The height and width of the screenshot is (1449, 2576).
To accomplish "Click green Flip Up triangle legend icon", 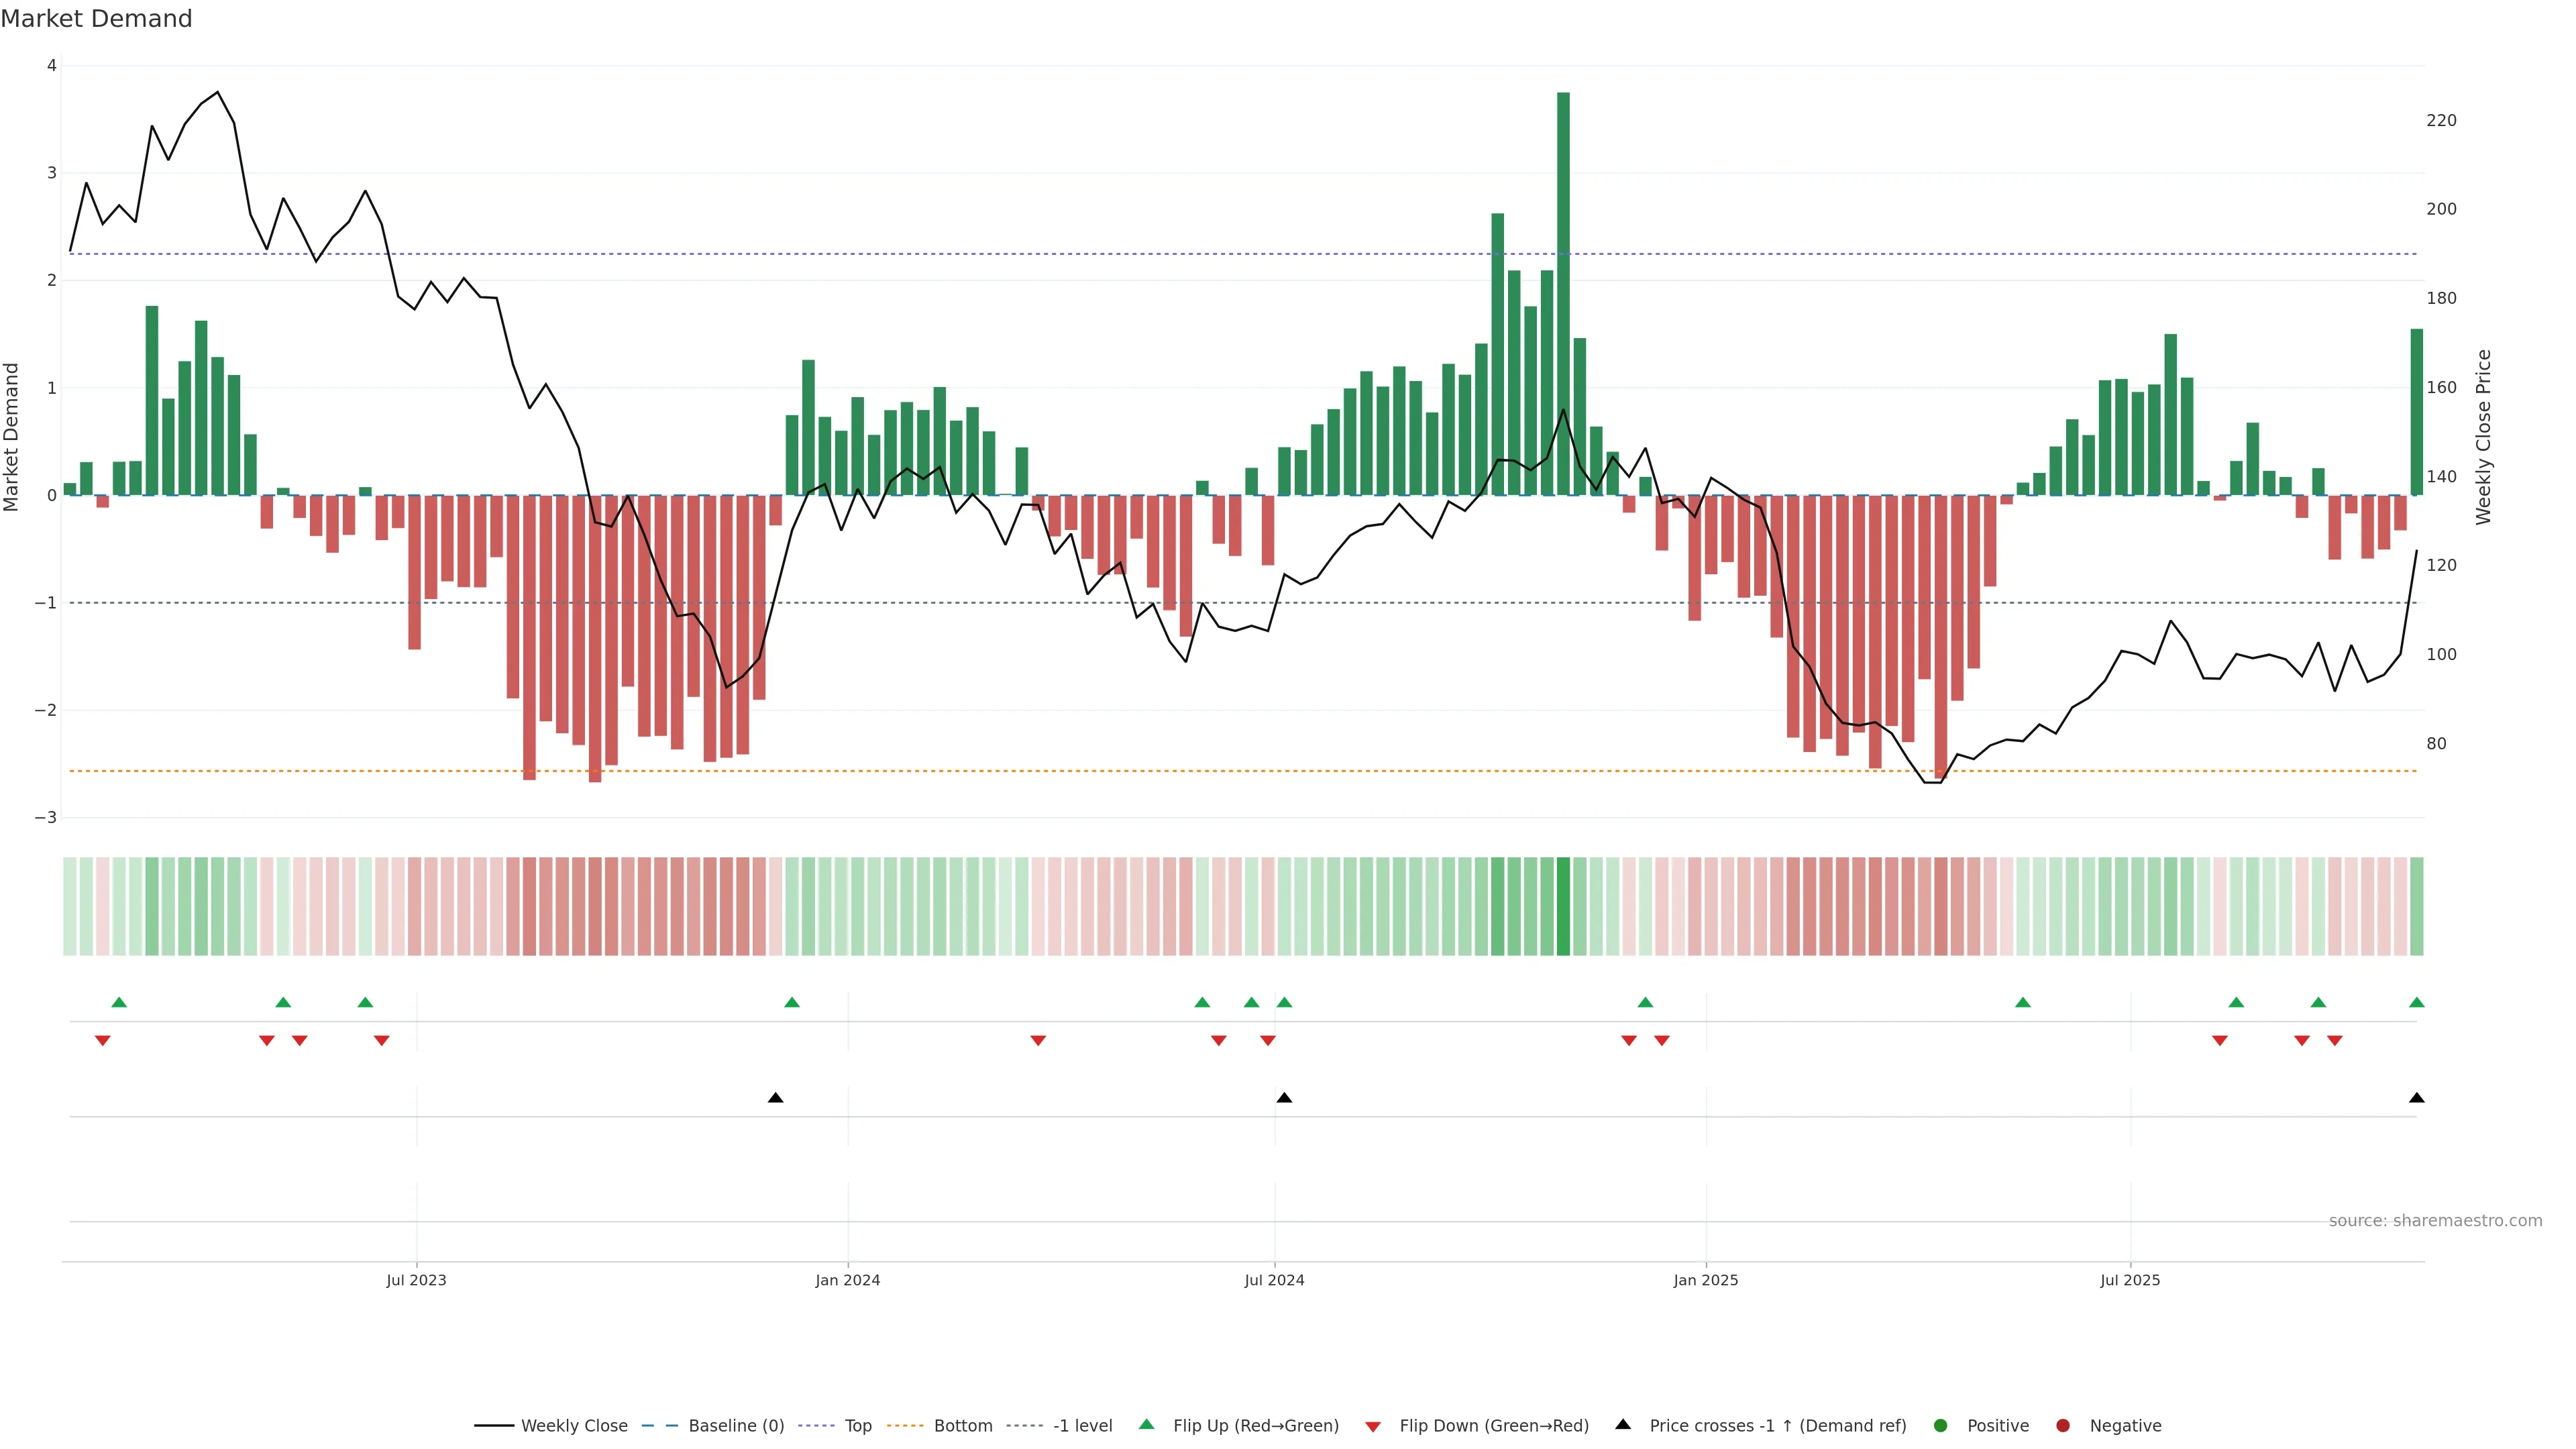I will [x=1147, y=1425].
